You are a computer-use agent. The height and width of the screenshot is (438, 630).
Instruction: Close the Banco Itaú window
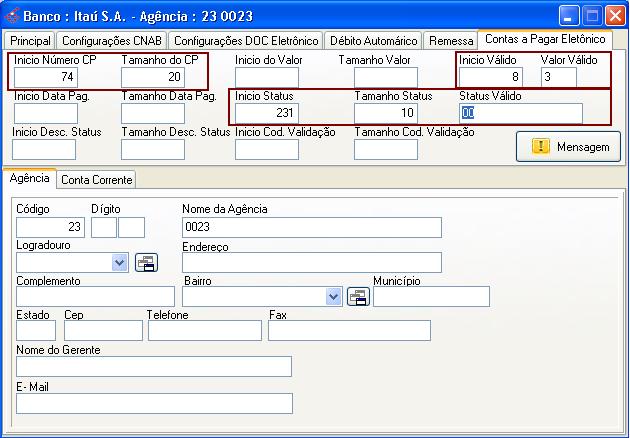tap(616, 16)
